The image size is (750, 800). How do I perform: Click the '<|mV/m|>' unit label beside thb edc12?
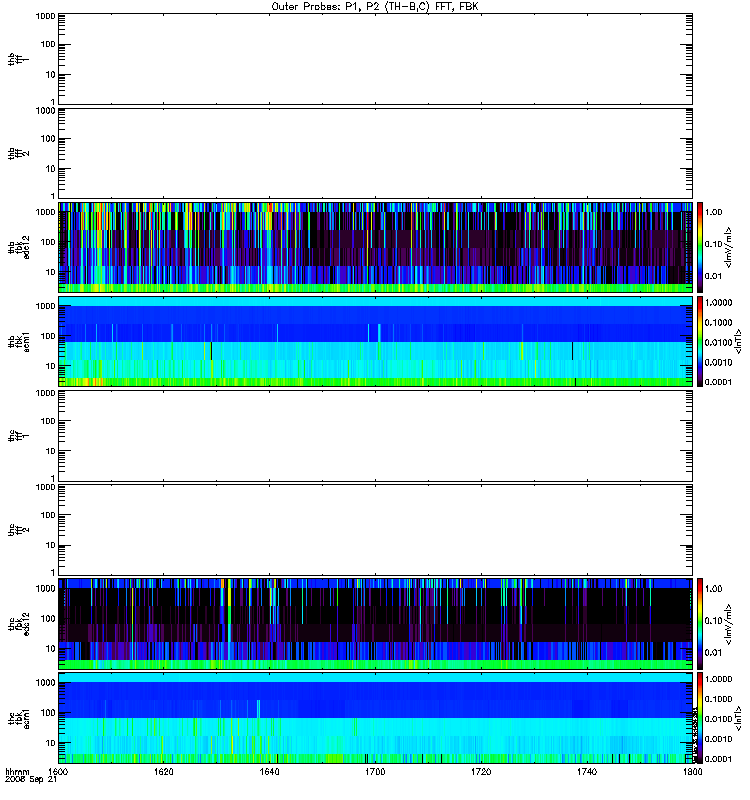click(729, 247)
